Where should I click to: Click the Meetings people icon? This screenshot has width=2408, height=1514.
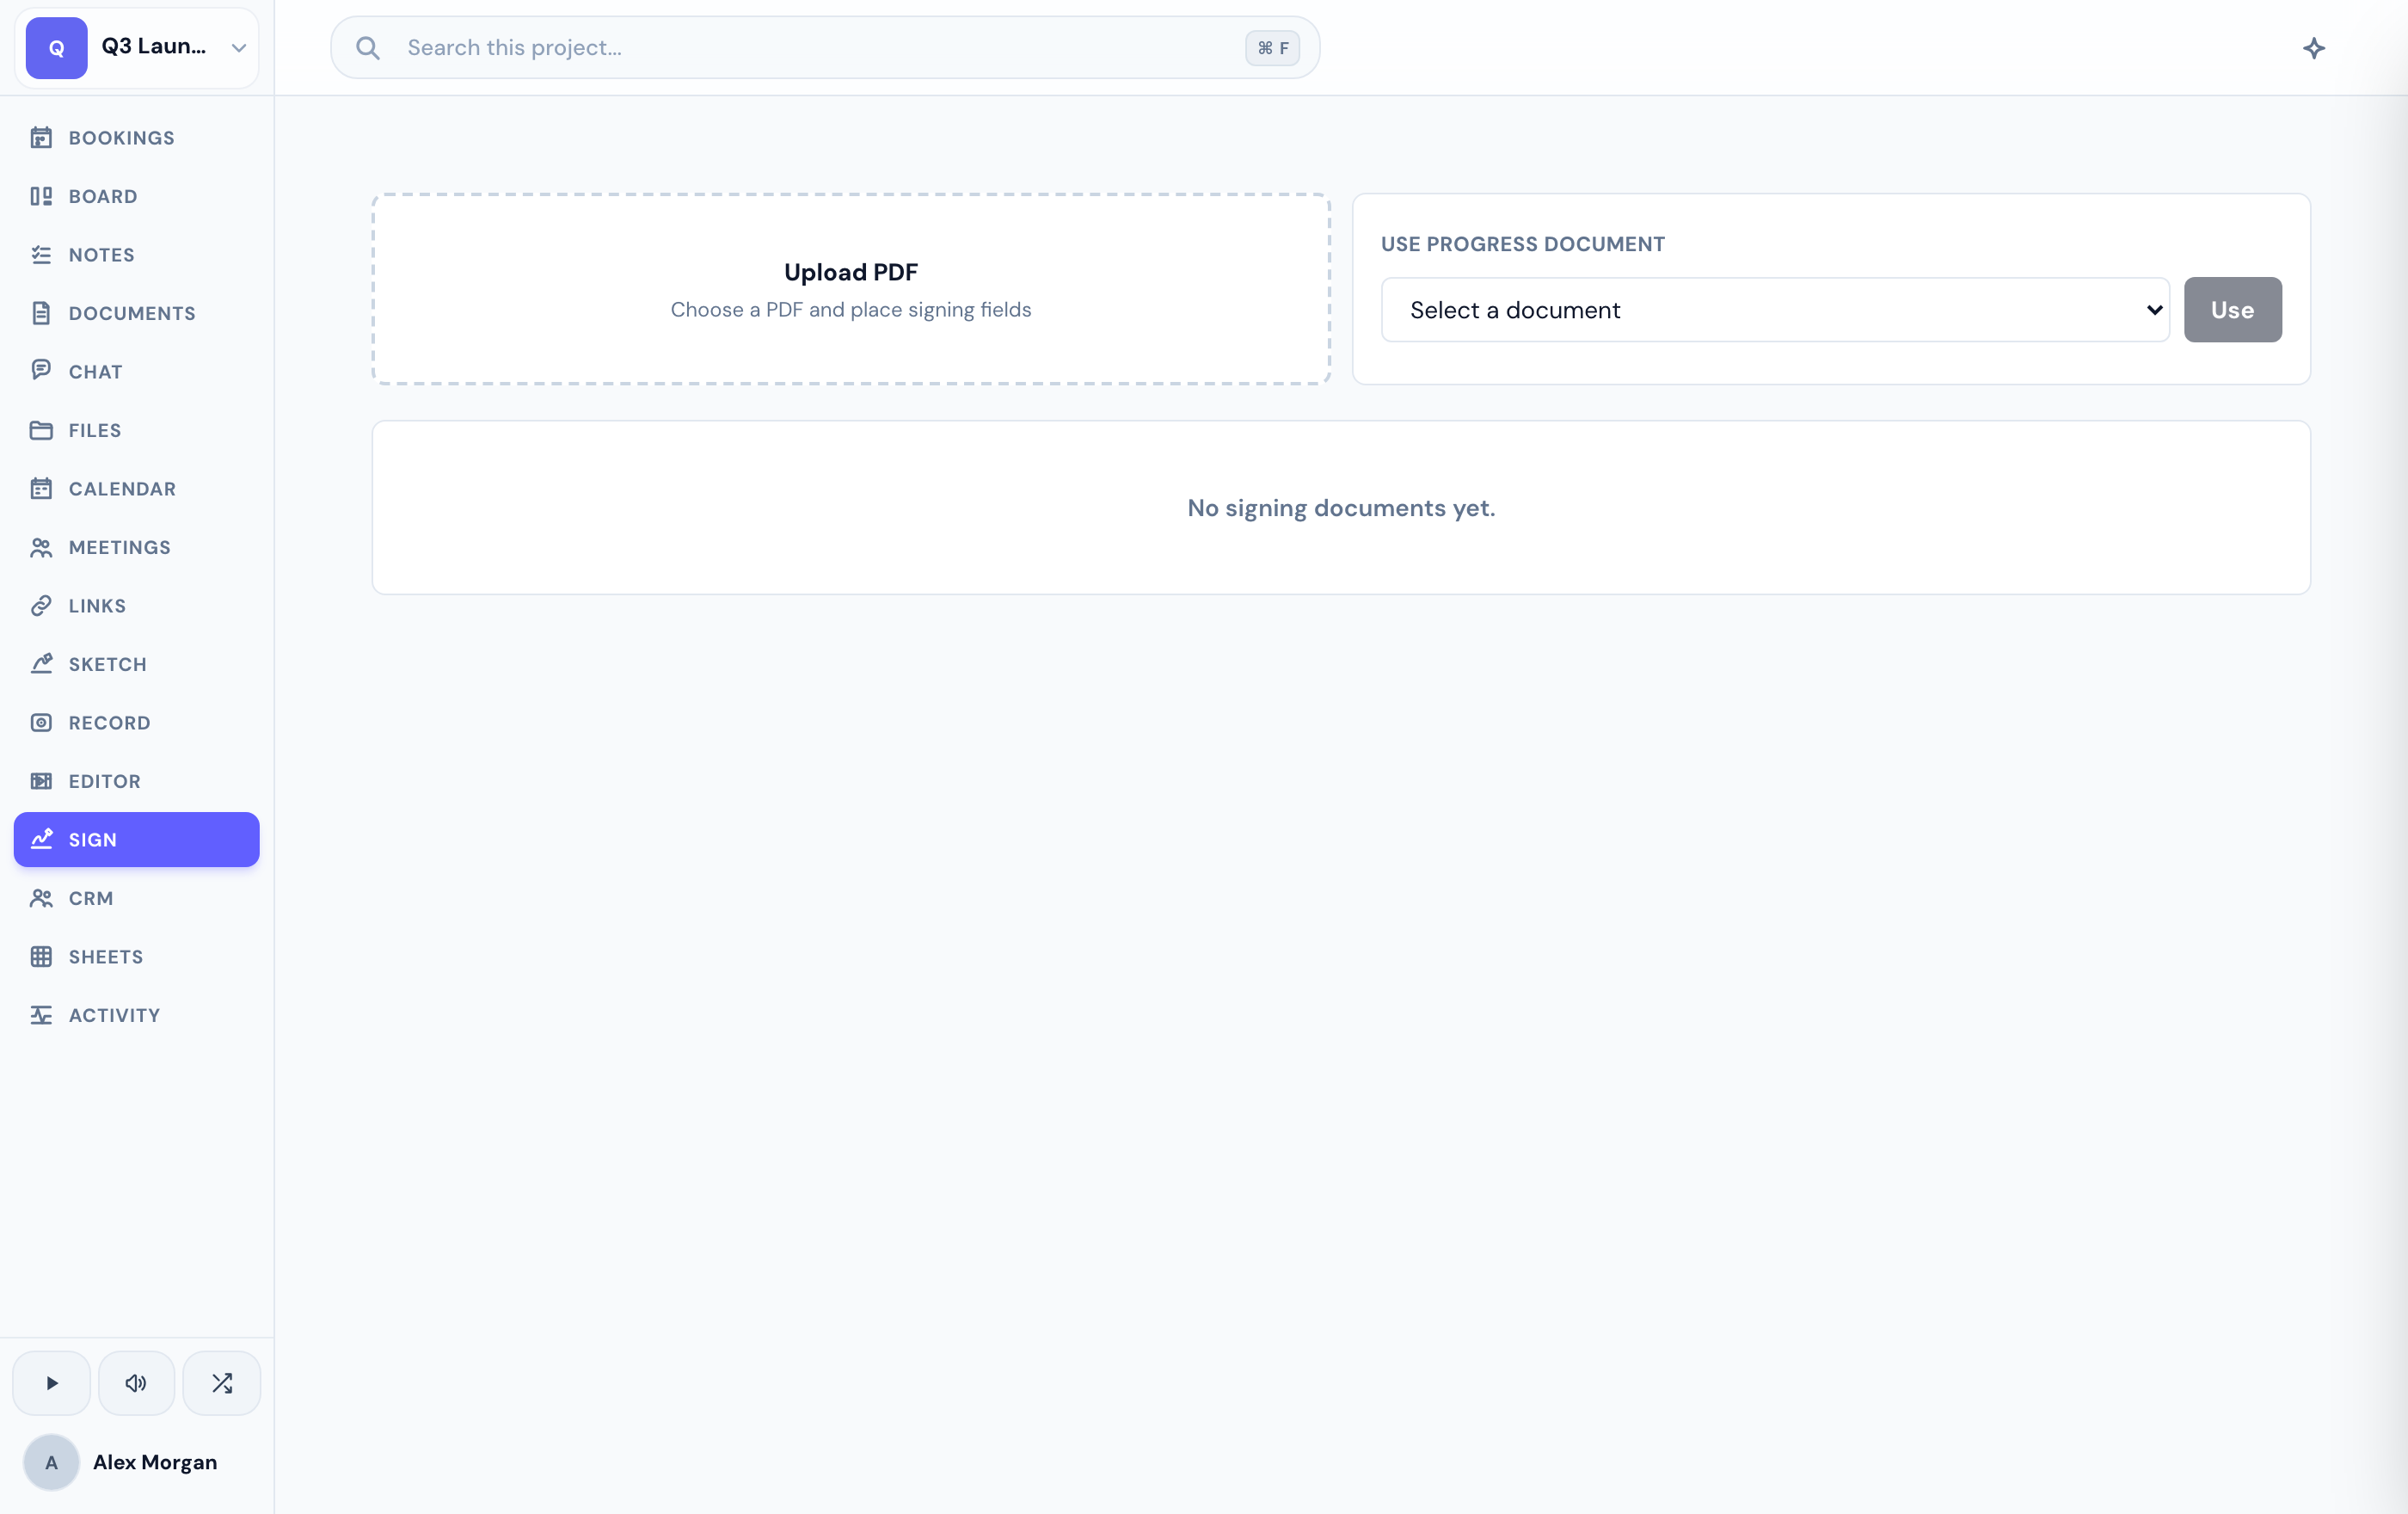(x=41, y=547)
